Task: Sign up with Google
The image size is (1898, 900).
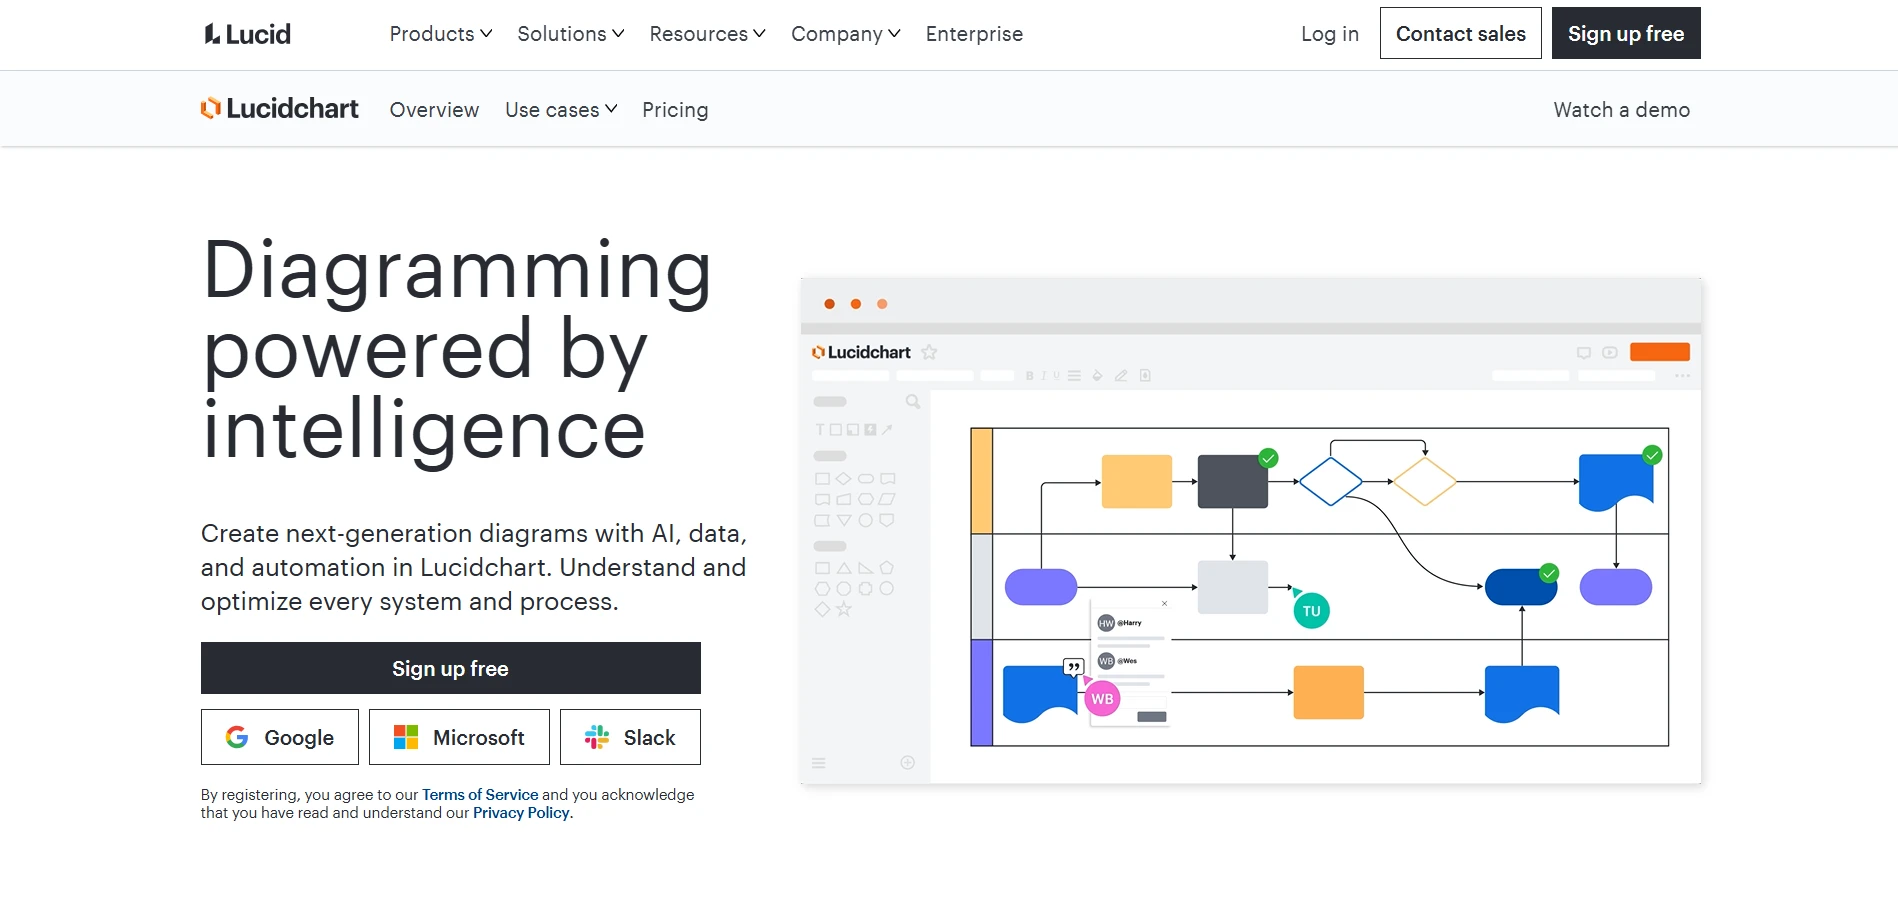Action: click(280, 737)
